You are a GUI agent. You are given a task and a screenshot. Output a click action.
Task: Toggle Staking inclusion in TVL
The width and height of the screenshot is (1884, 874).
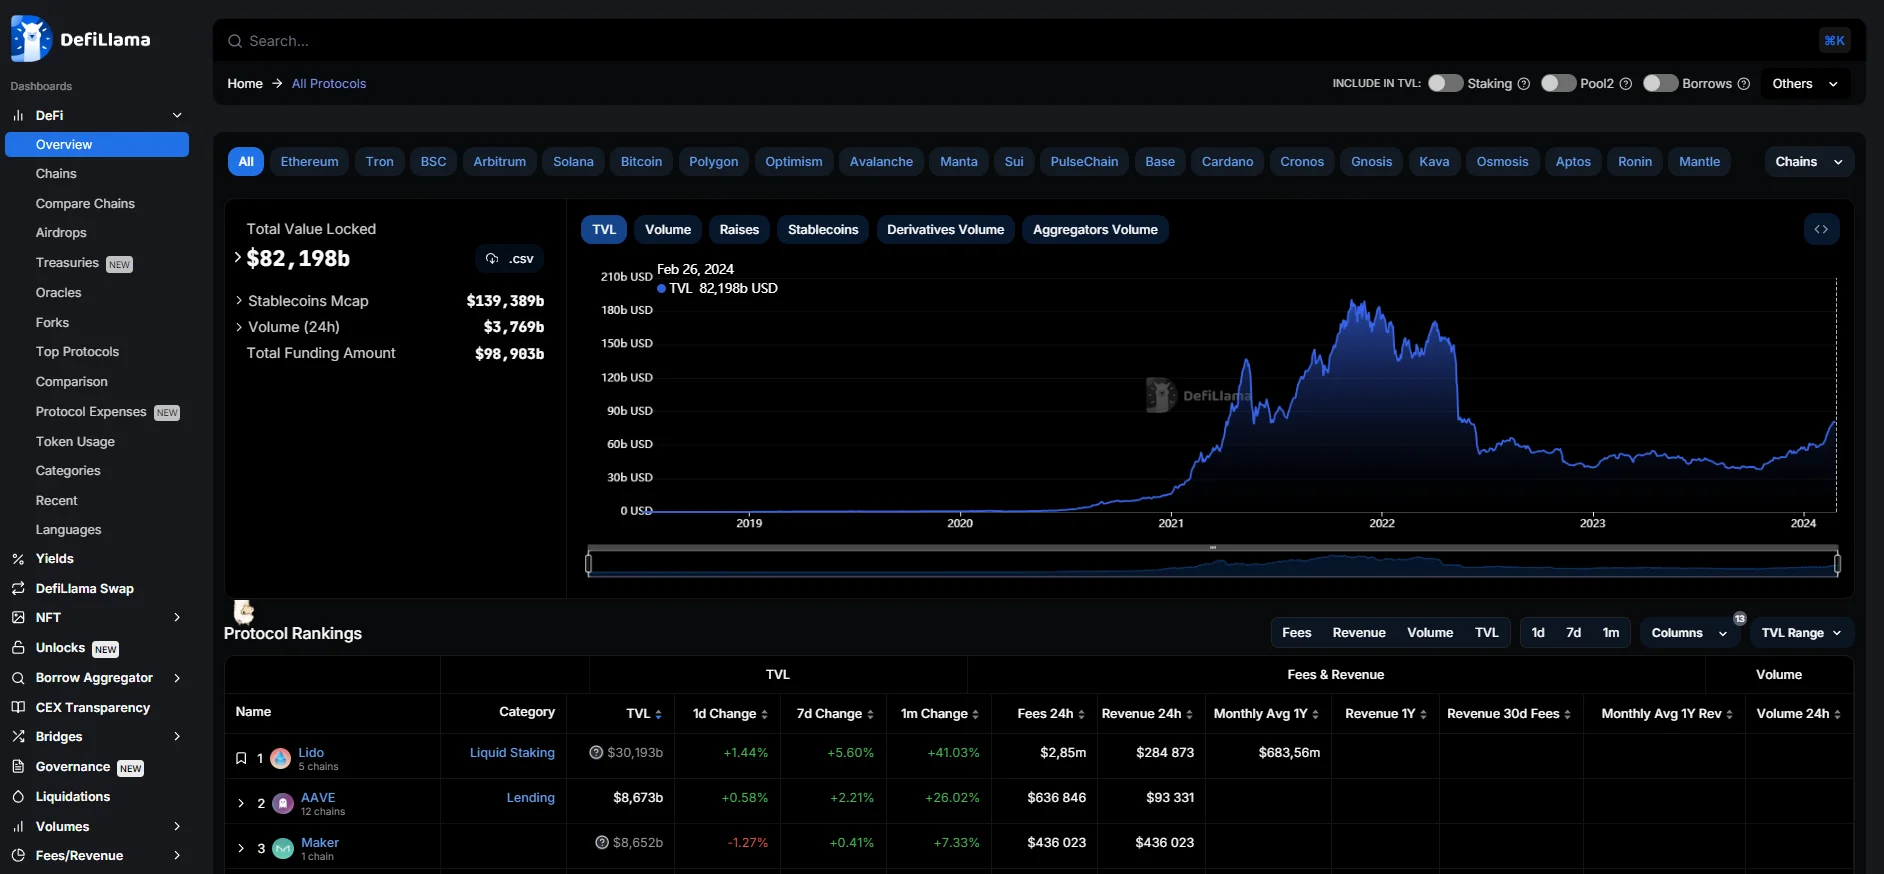point(1445,84)
